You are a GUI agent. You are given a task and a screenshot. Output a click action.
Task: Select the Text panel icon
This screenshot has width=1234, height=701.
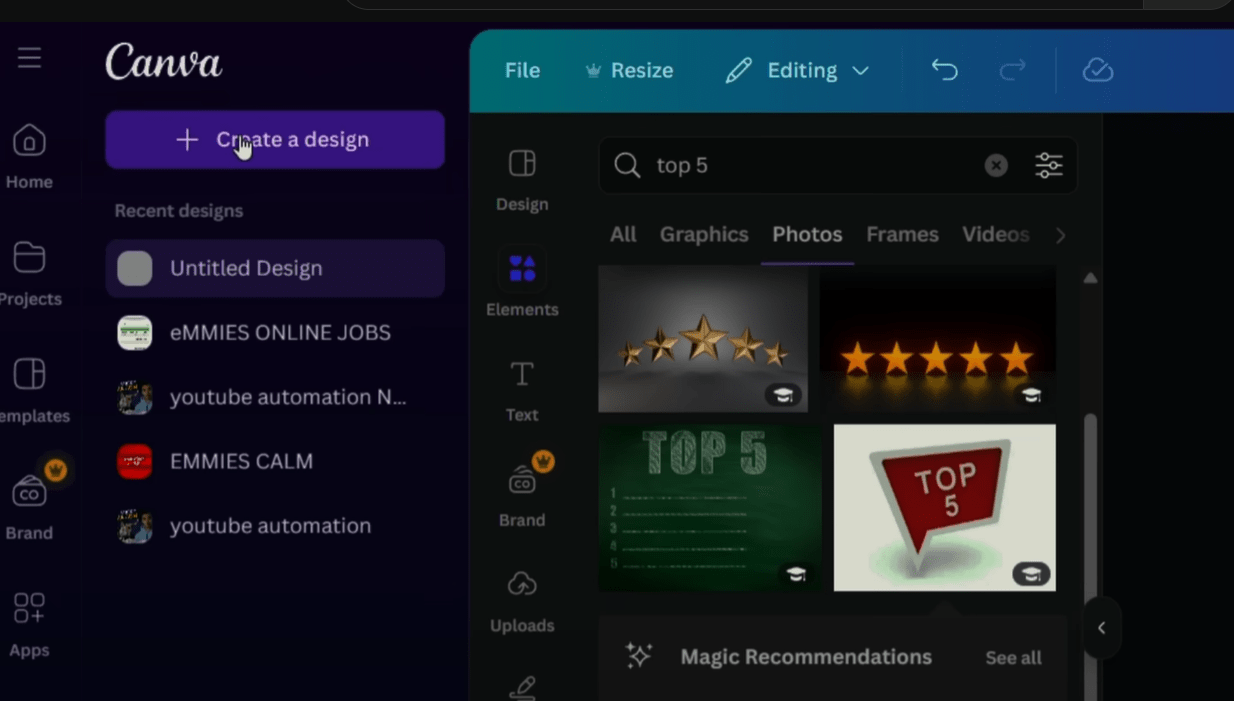[522, 388]
